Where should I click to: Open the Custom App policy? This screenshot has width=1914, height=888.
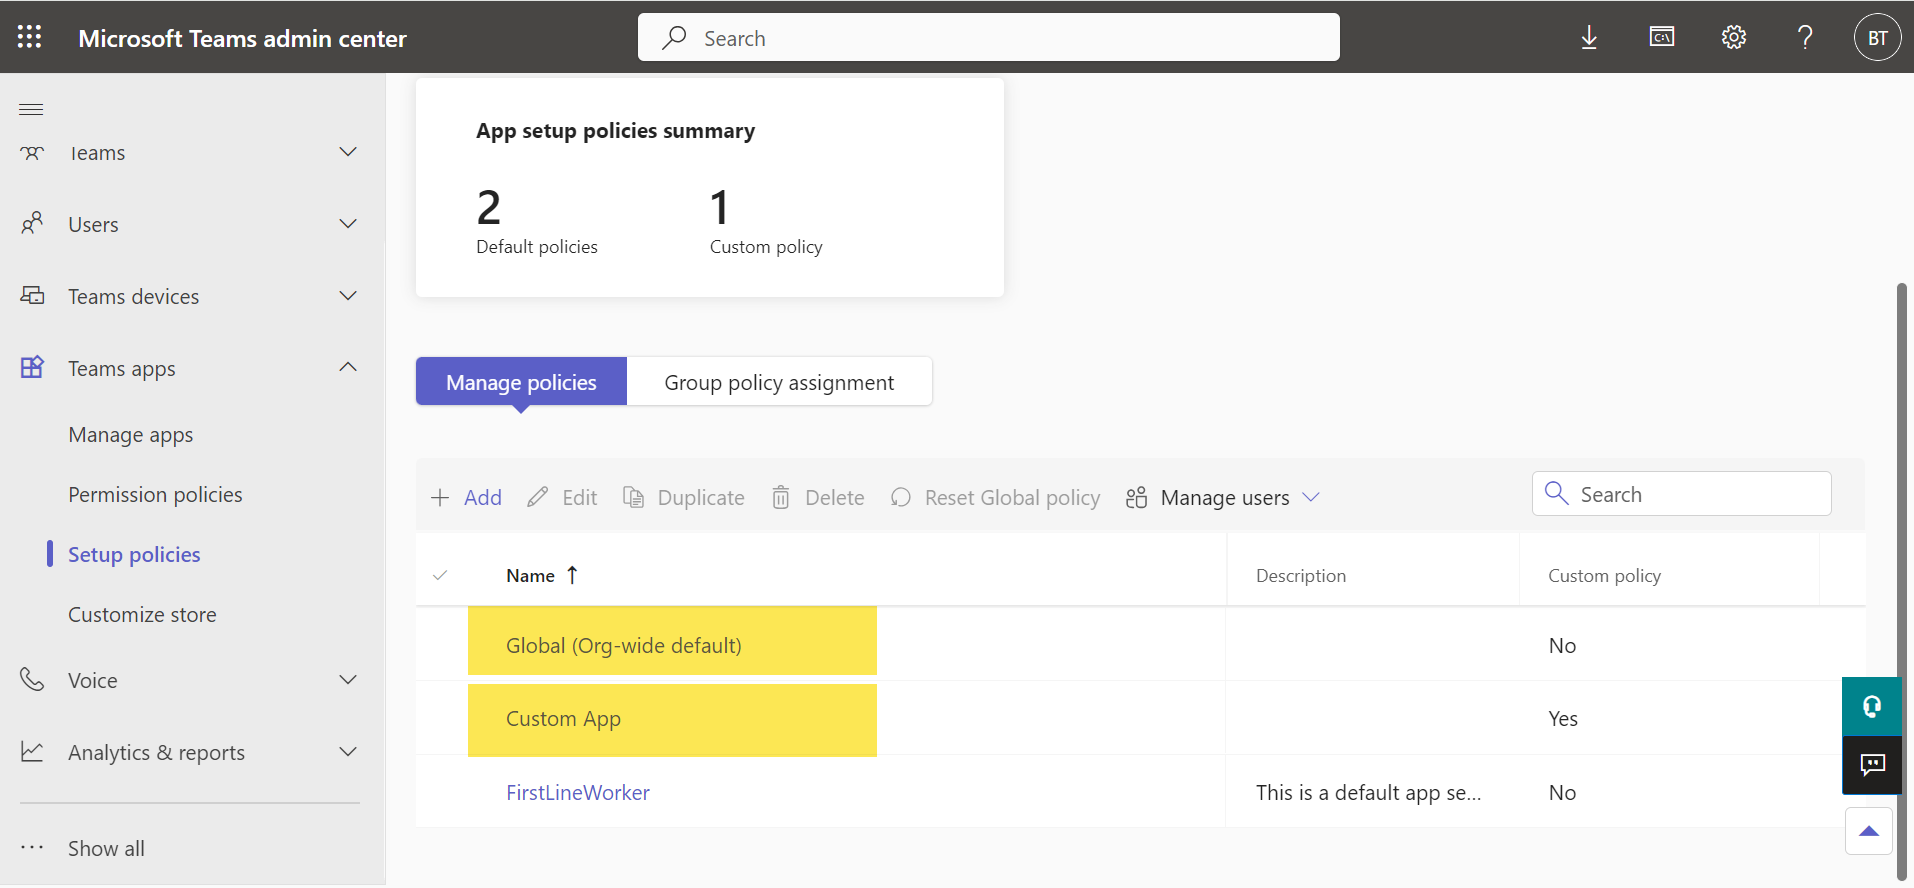pyautogui.click(x=563, y=719)
